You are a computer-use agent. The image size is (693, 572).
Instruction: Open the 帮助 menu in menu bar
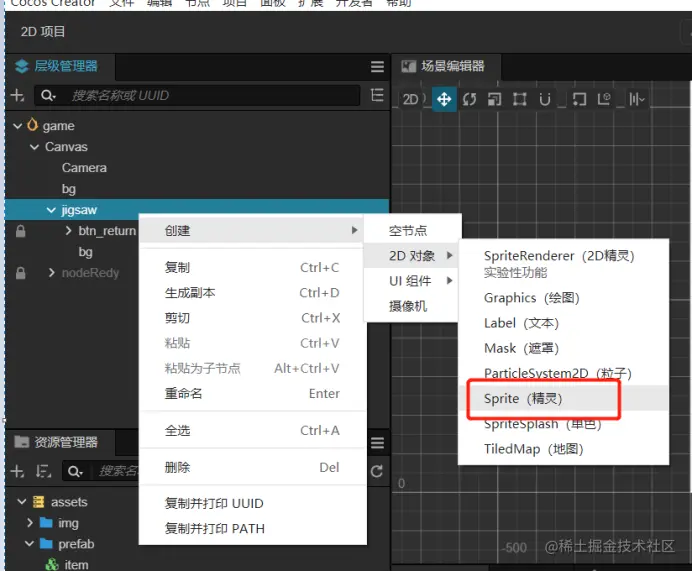click(399, 4)
